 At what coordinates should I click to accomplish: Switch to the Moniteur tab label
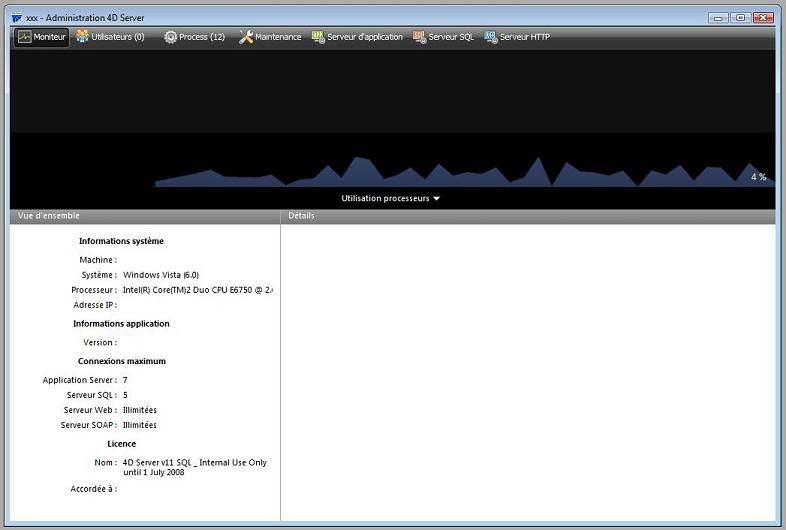point(50,37)
